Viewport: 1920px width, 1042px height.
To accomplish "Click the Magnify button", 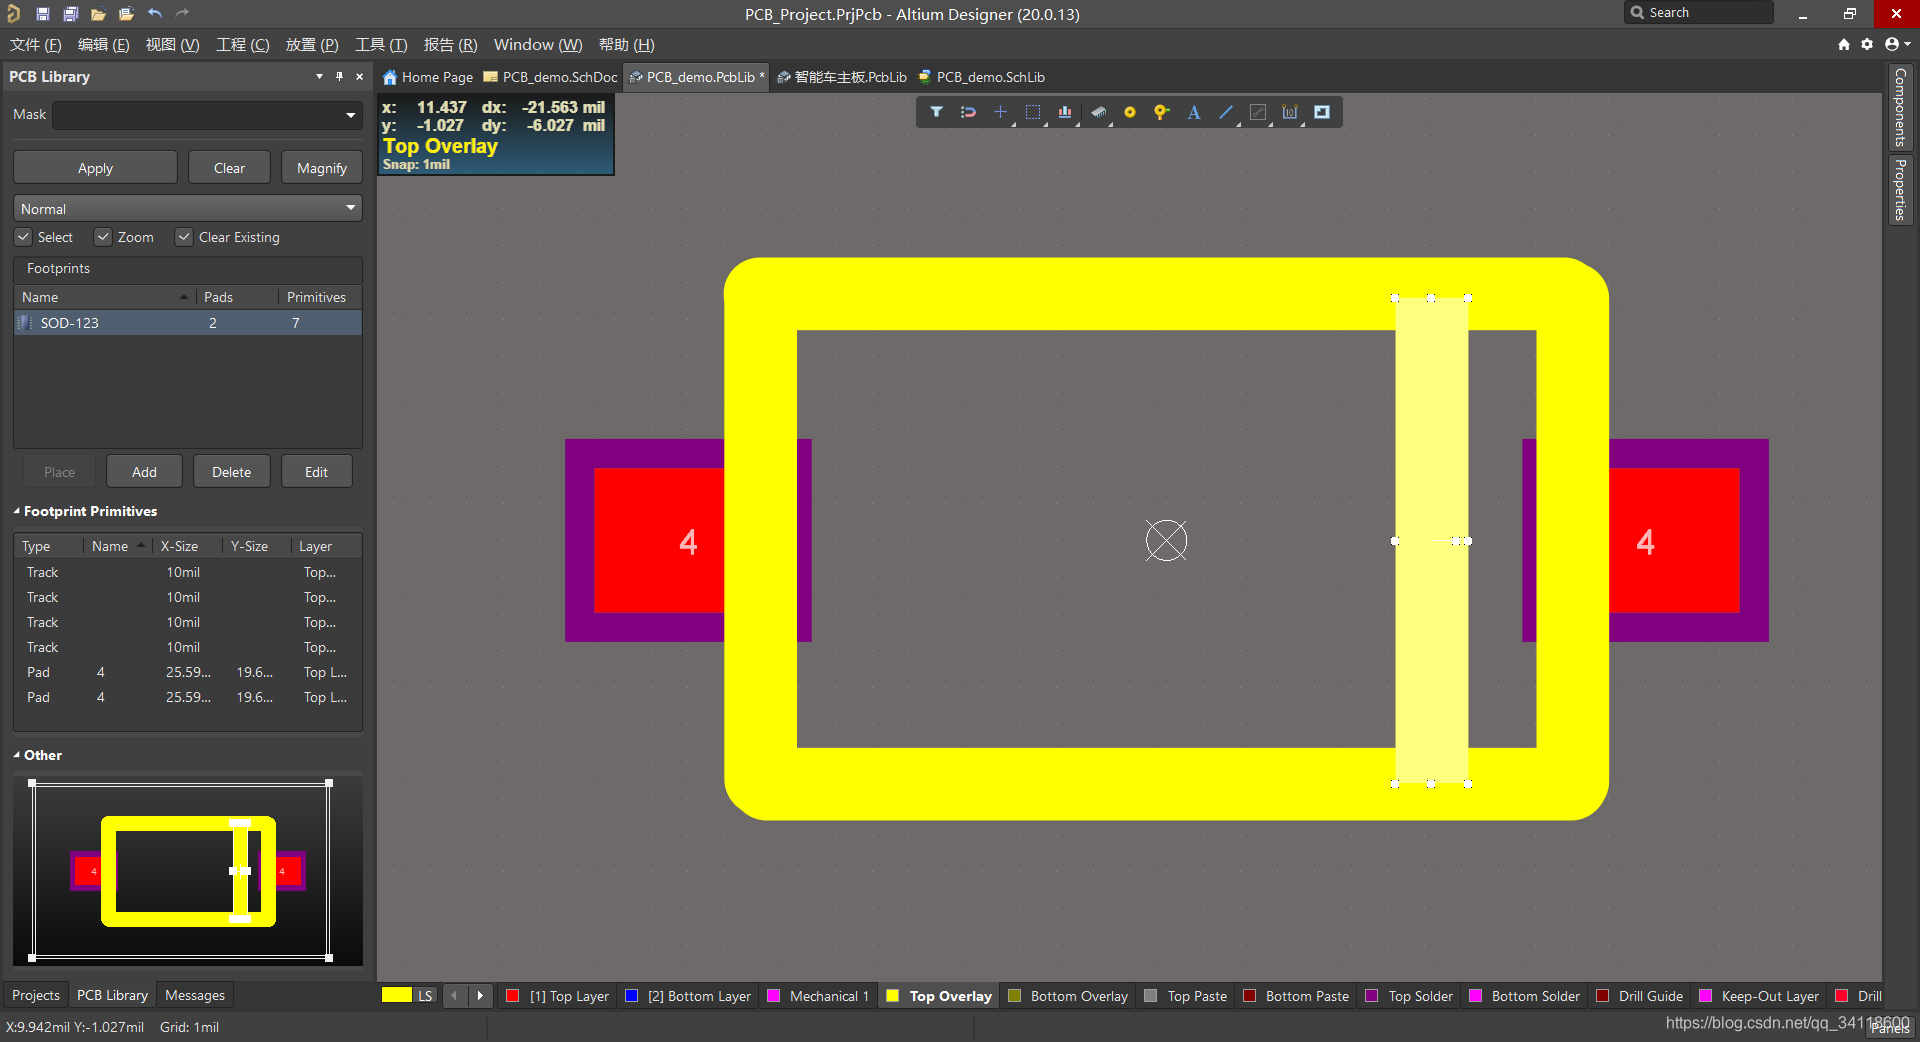I will (x=322, y=168).
